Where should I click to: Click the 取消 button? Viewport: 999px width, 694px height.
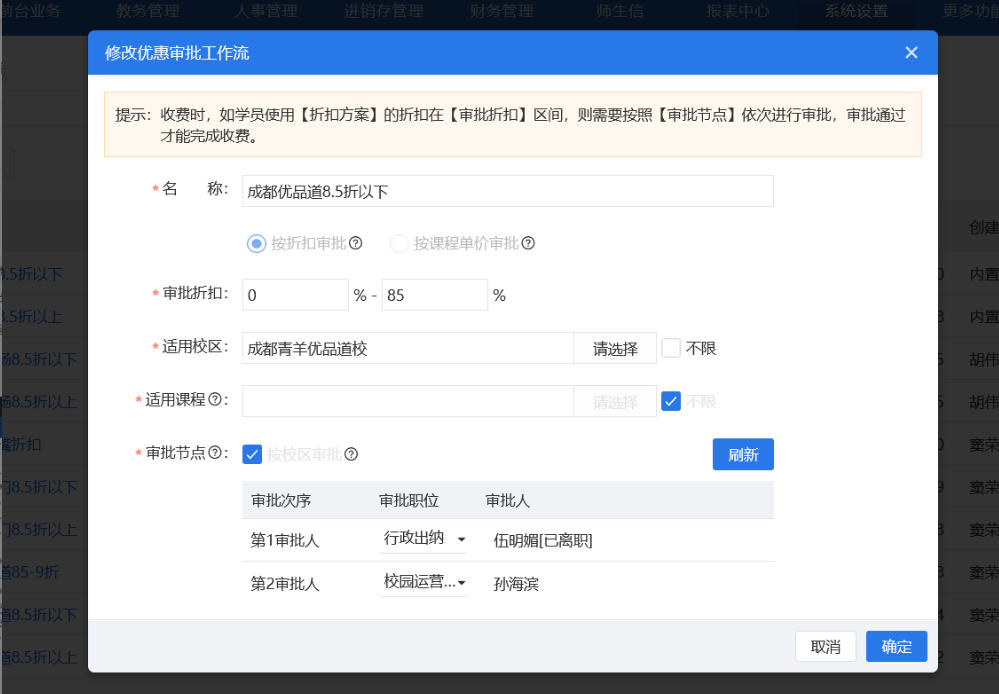coord(826,647)
